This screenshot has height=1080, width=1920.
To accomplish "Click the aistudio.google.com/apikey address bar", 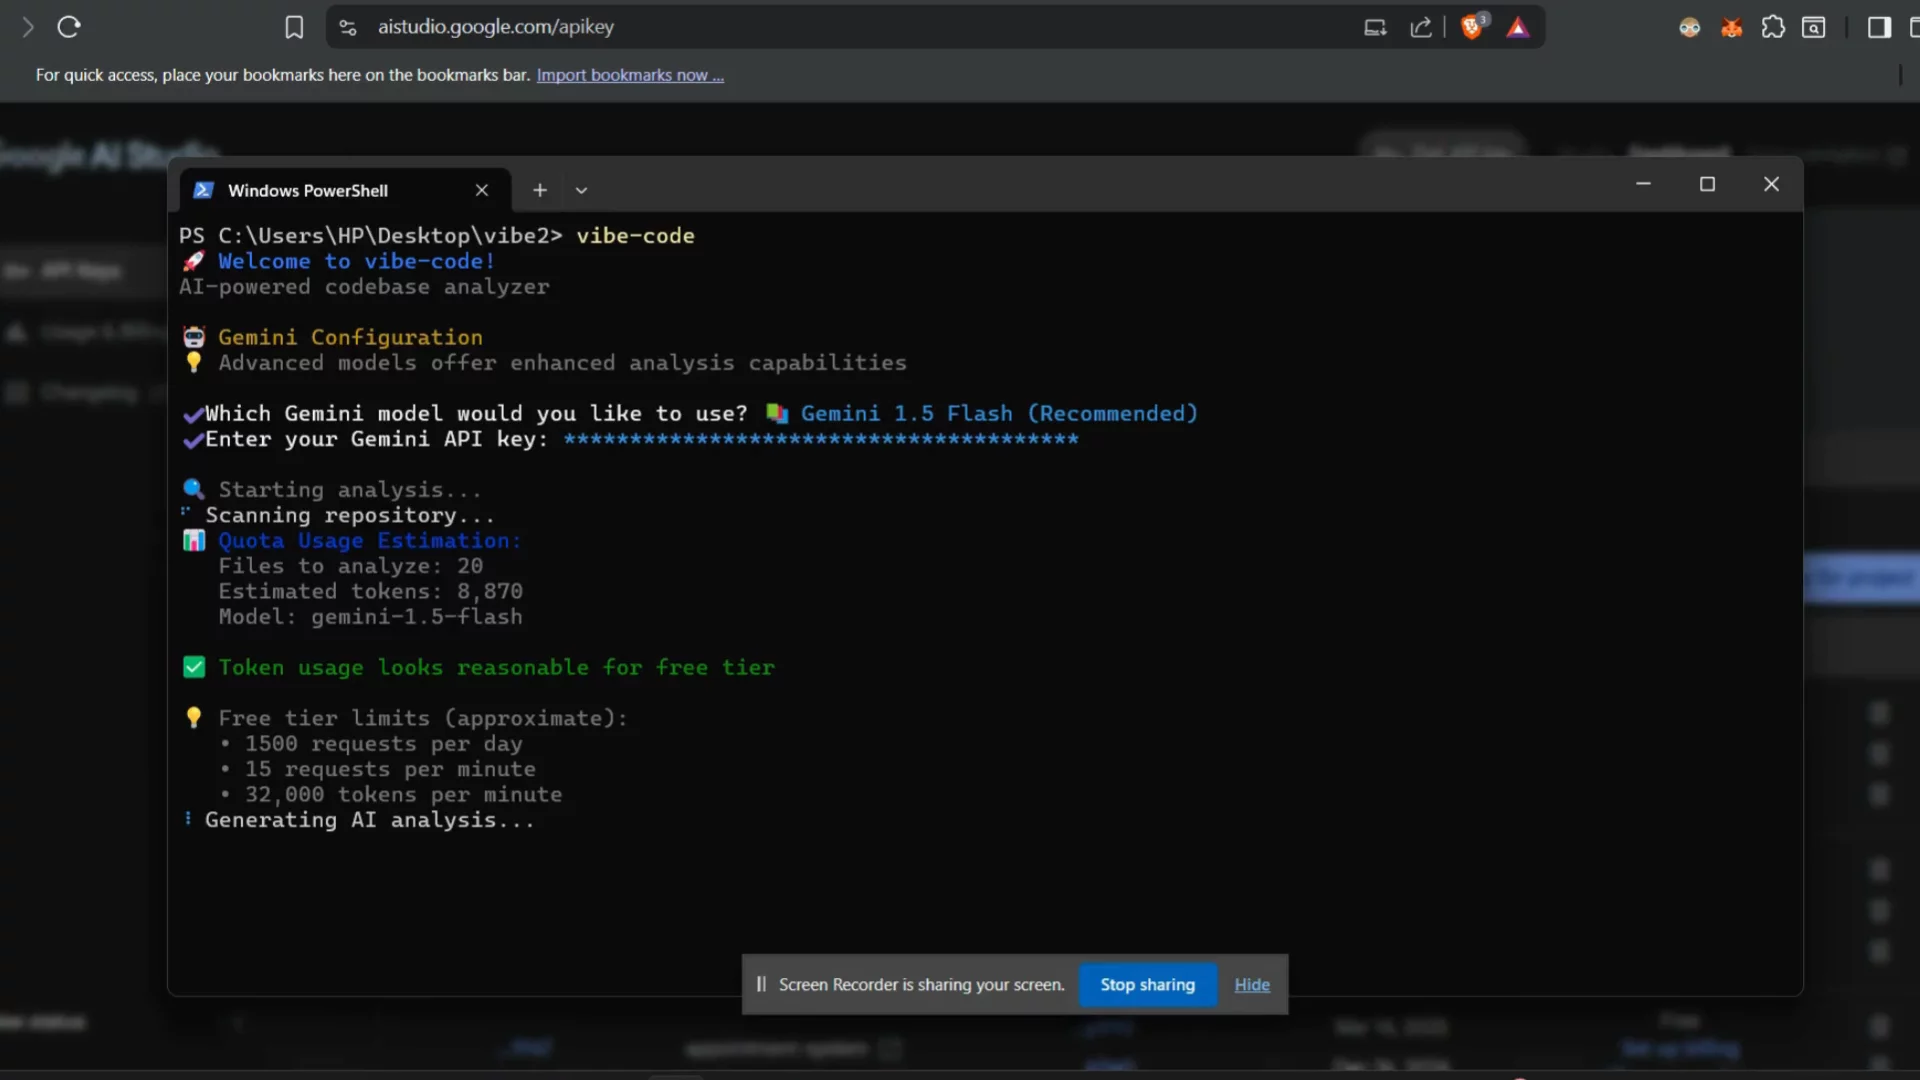I will [496, 27].
